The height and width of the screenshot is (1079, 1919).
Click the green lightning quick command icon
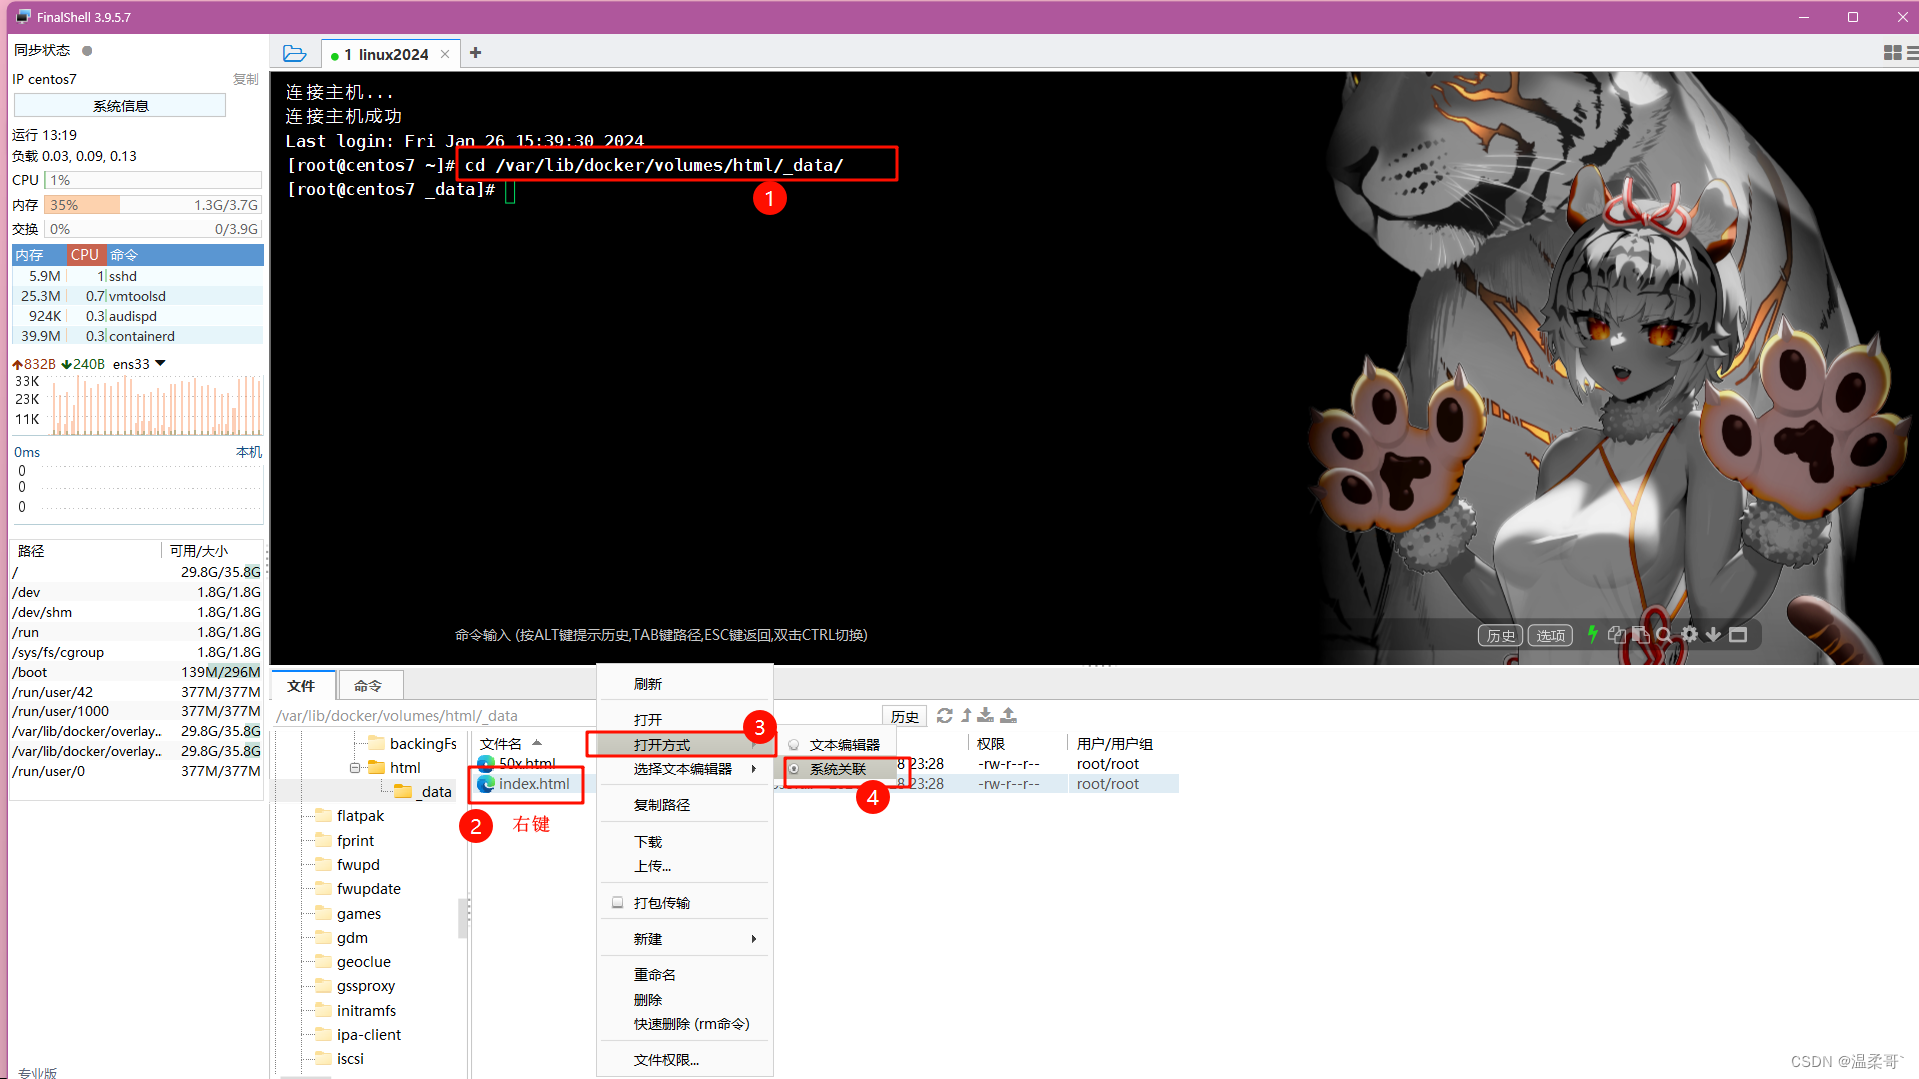[x=1593, y=634]
